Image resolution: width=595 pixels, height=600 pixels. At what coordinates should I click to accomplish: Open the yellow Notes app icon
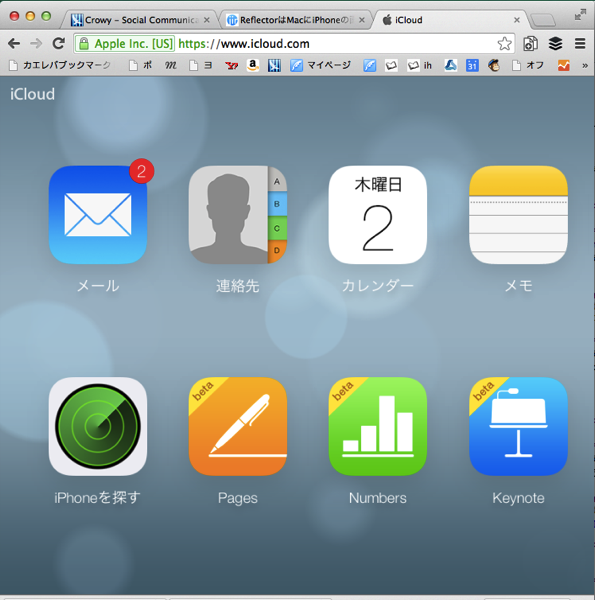(518, 215)
